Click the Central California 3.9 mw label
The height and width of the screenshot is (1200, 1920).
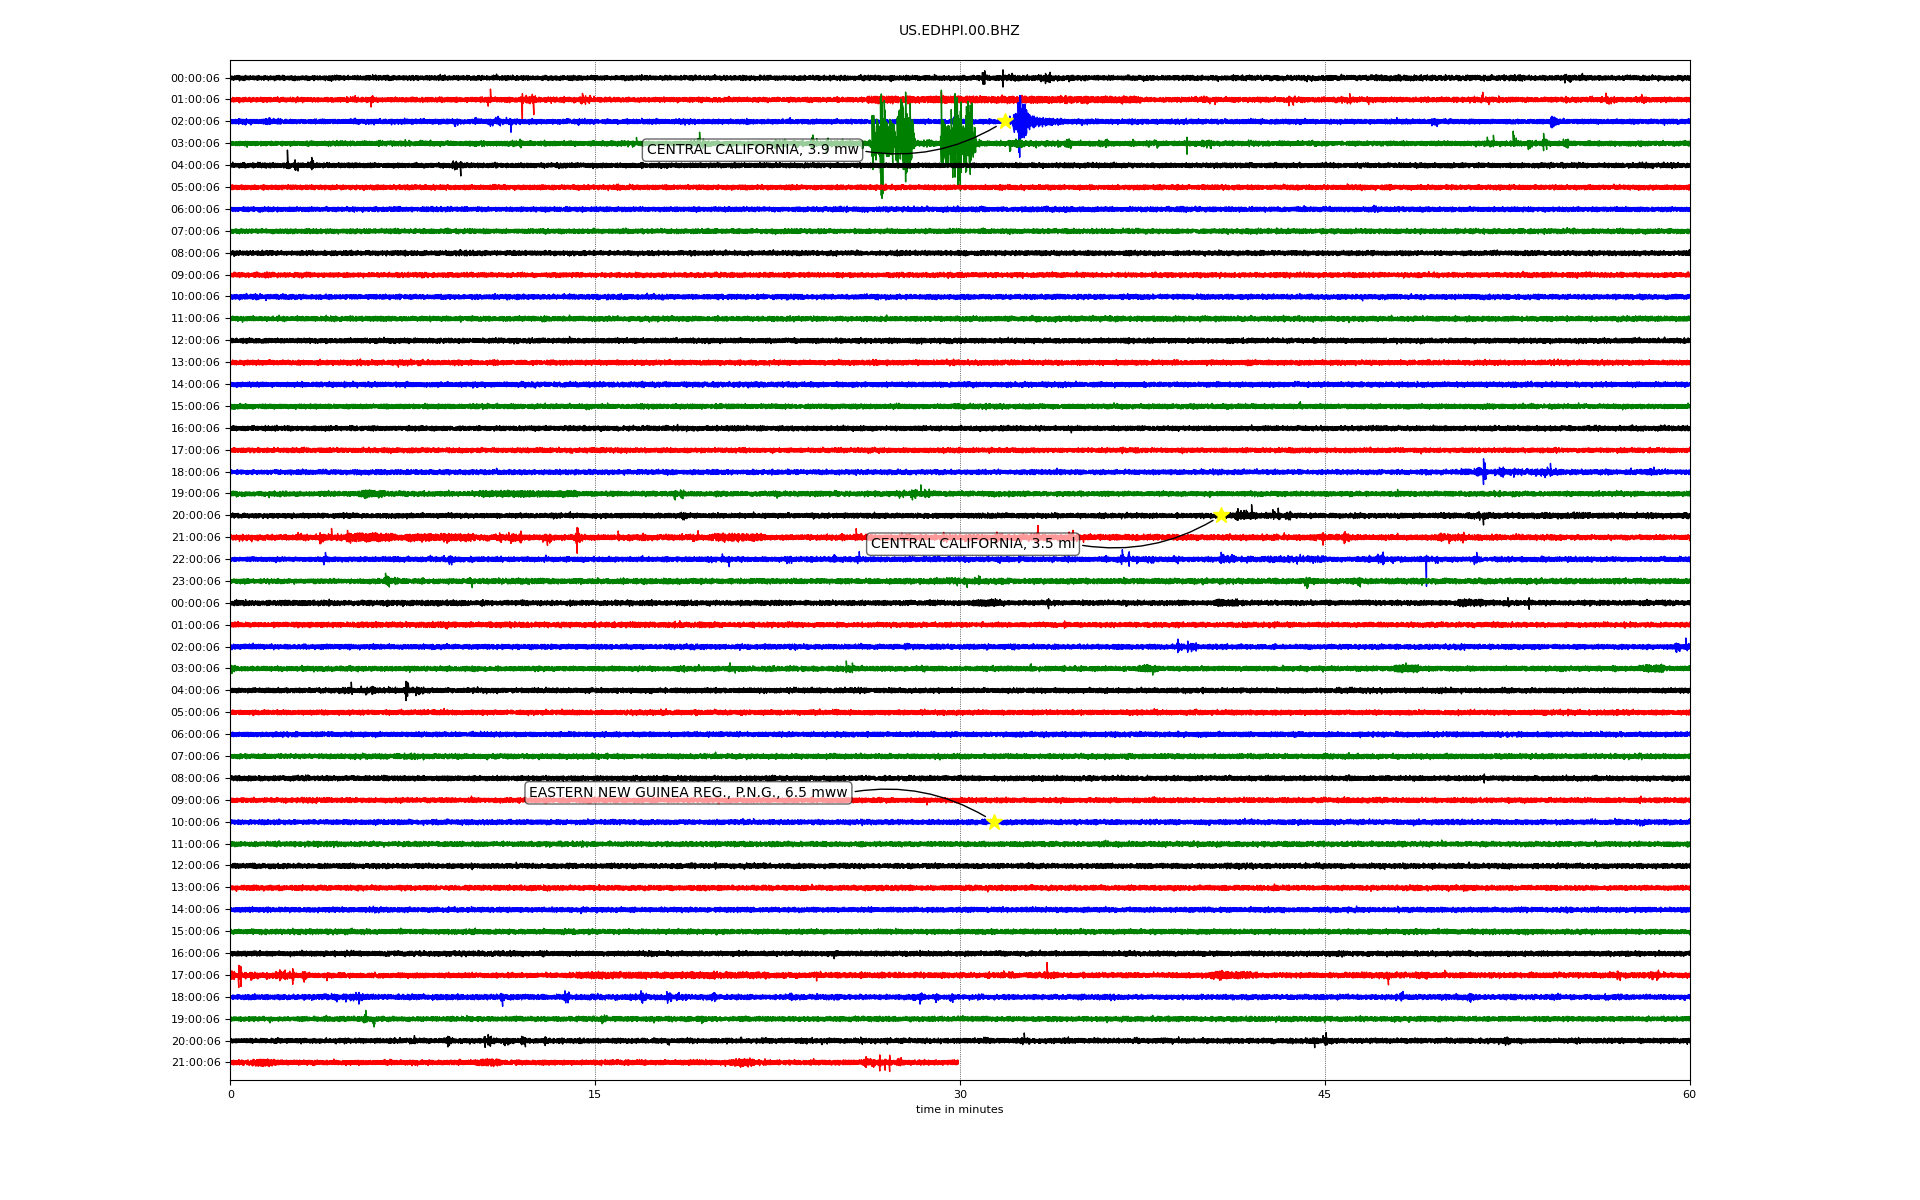(752, 150)
